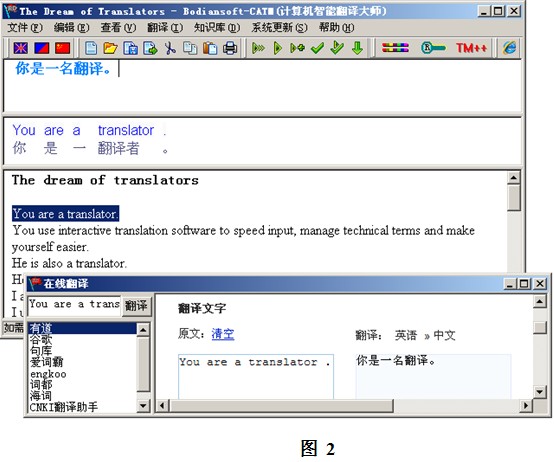This screenshot has width=554, height=462.
Task: Open the 文件 (F) menu
Action: click(25, 28)
